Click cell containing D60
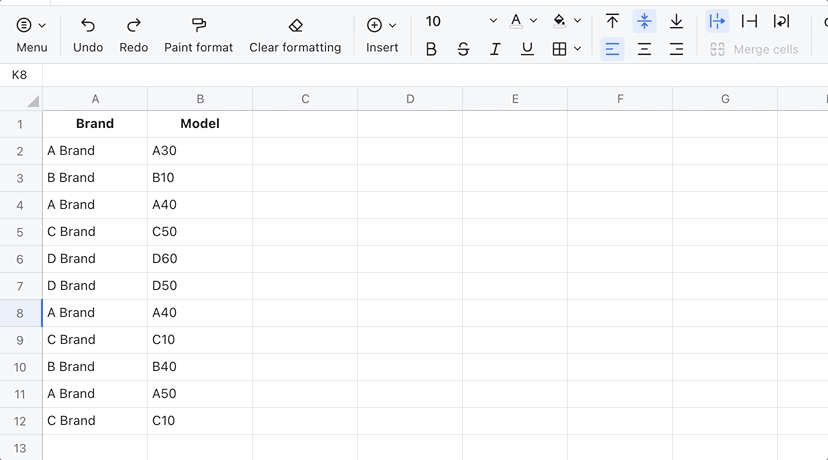This screenshot has height=460, width=828. point(199,259)
